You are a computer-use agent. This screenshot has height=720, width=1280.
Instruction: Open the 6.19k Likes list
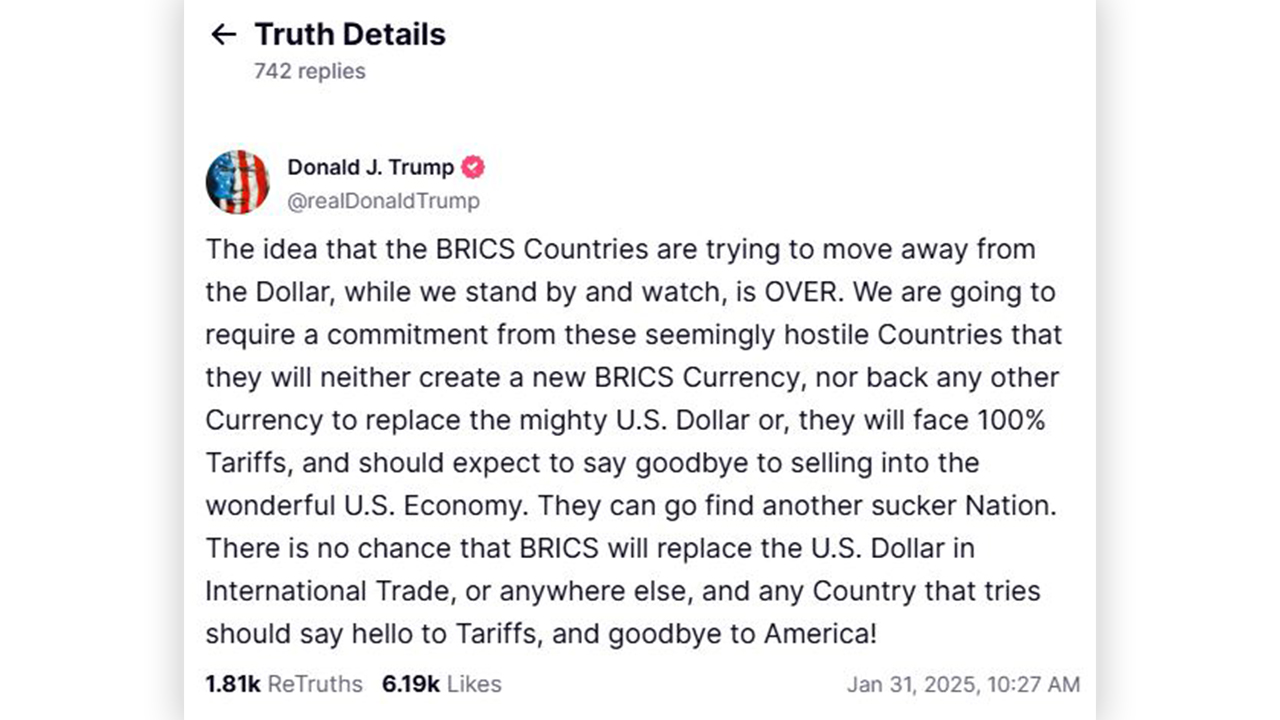441,684
